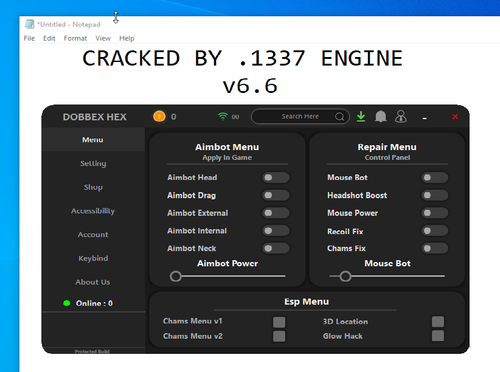This screenshot has width=500, height=372.
Task: Open Setting in sidebar
Action: pos(93,163)
